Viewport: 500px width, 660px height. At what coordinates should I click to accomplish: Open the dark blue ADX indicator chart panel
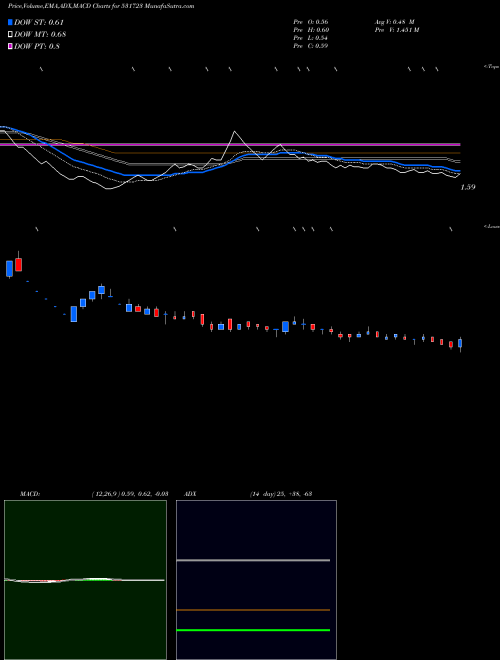click(x=256, y=580)
